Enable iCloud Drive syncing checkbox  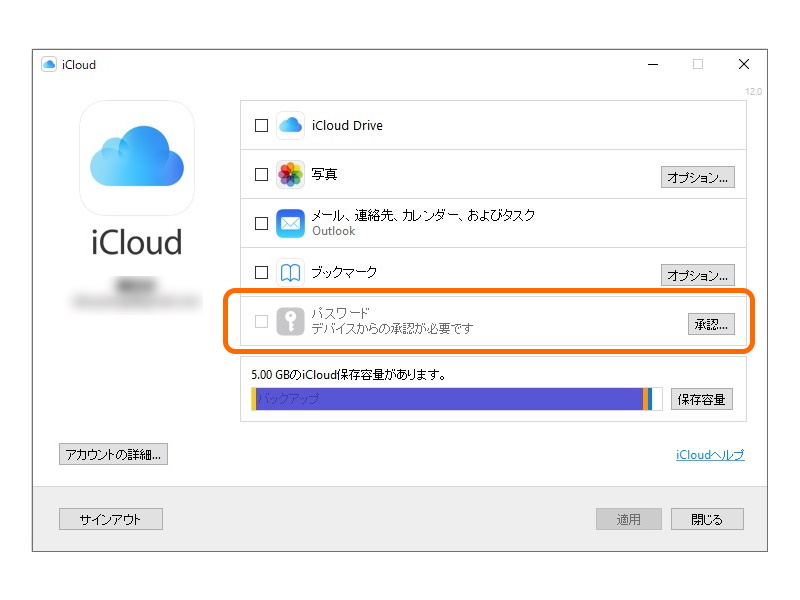click(x=261, y=125)
